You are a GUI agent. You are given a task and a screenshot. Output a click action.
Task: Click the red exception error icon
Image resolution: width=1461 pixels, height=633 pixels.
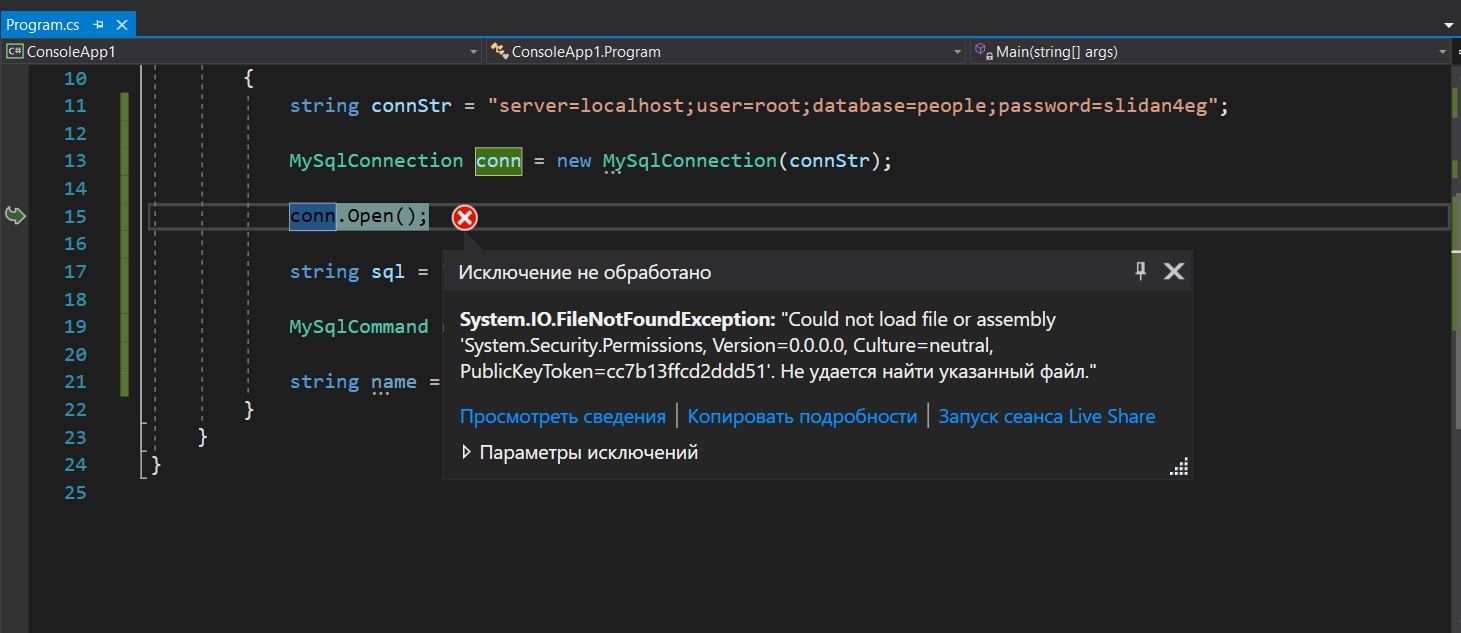click(465, 217)
